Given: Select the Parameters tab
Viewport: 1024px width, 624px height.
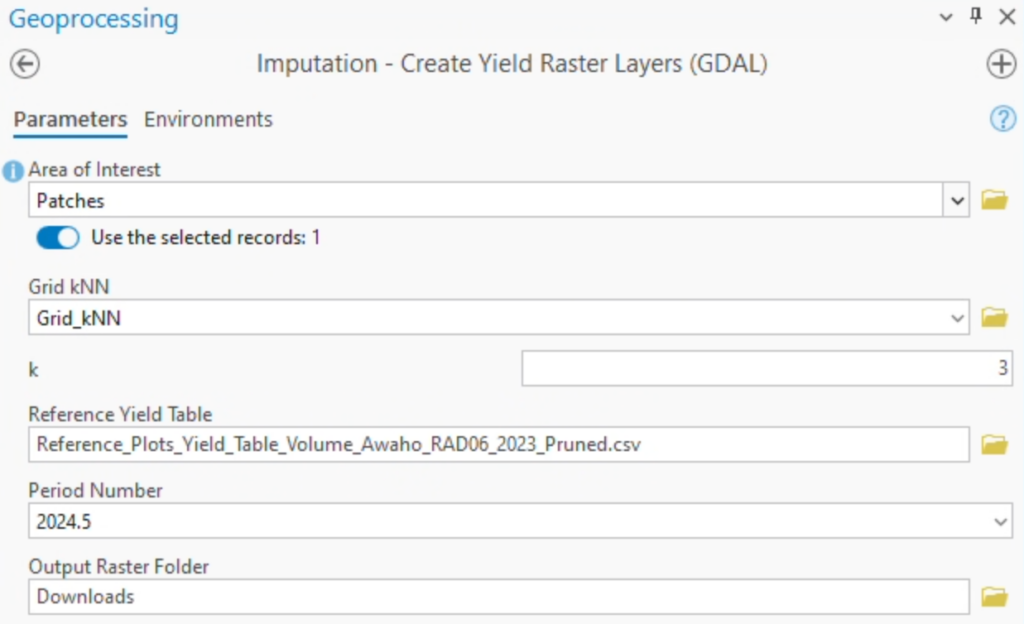Looking at the screenshot, I should pyautogui.click(x=69, y=119).
